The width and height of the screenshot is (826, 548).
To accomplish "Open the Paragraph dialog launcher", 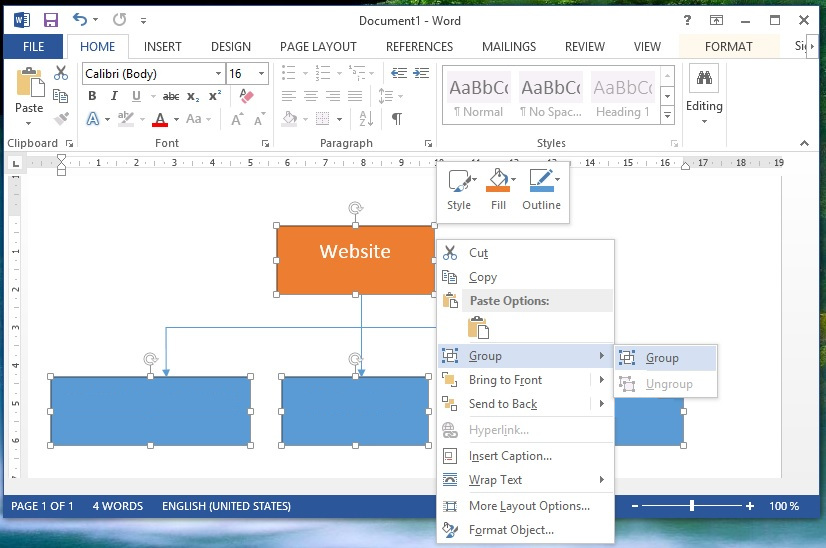I will click(428, 143).
